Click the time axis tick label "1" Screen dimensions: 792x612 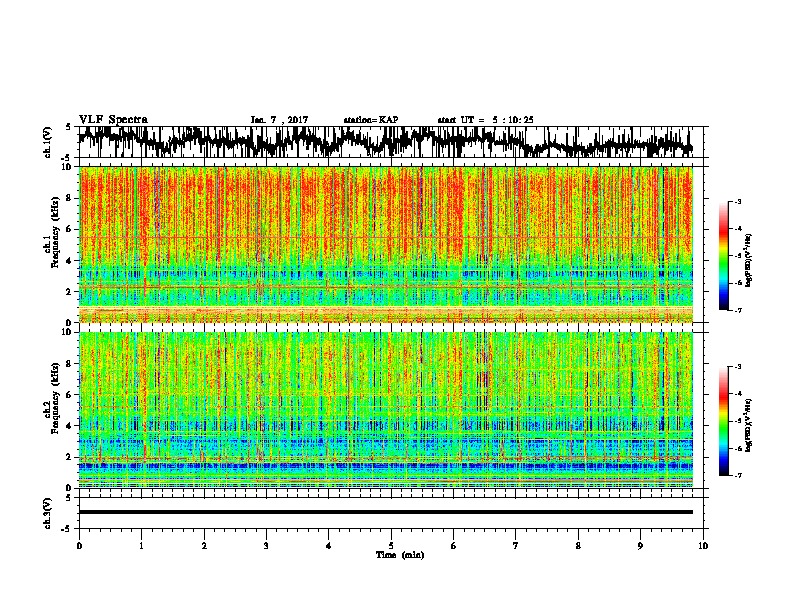pos(141,546)
